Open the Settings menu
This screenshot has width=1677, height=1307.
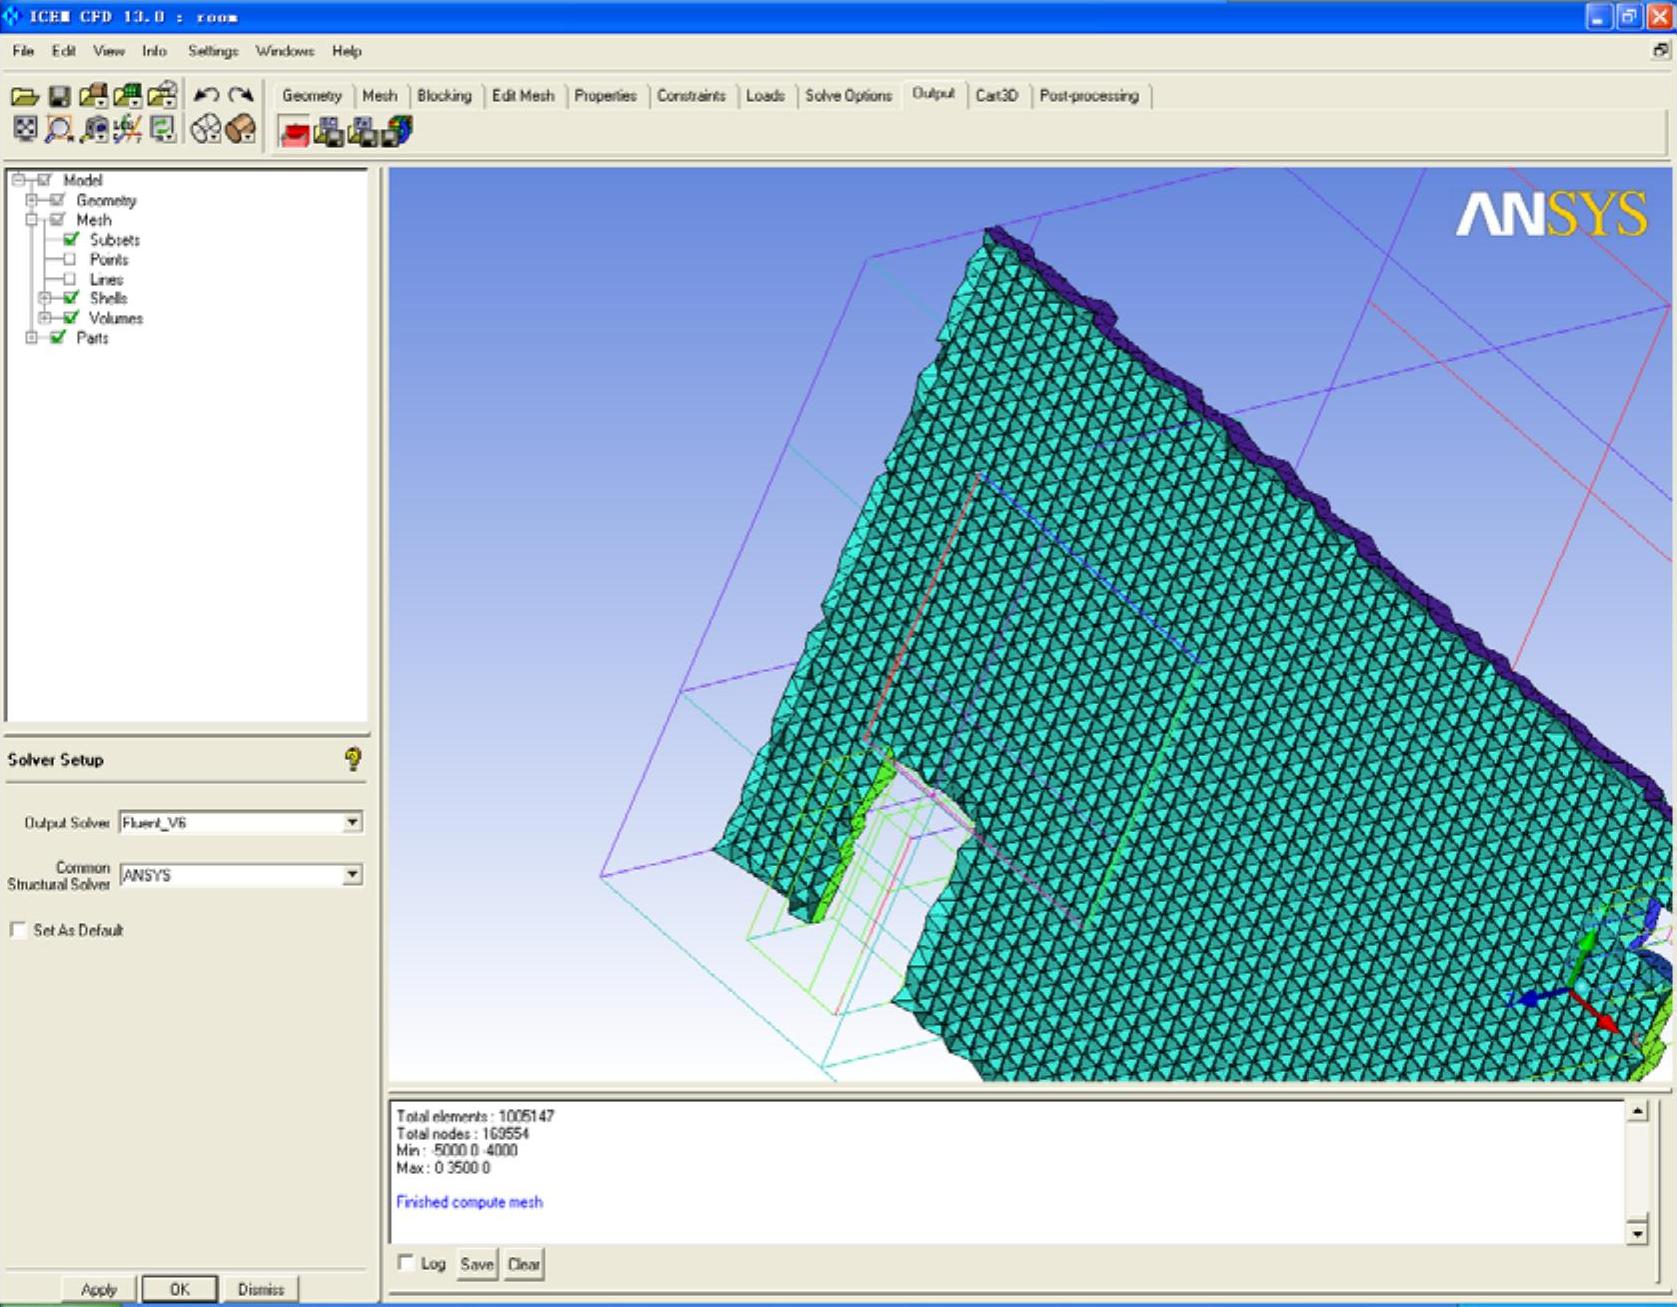[213, 51]
